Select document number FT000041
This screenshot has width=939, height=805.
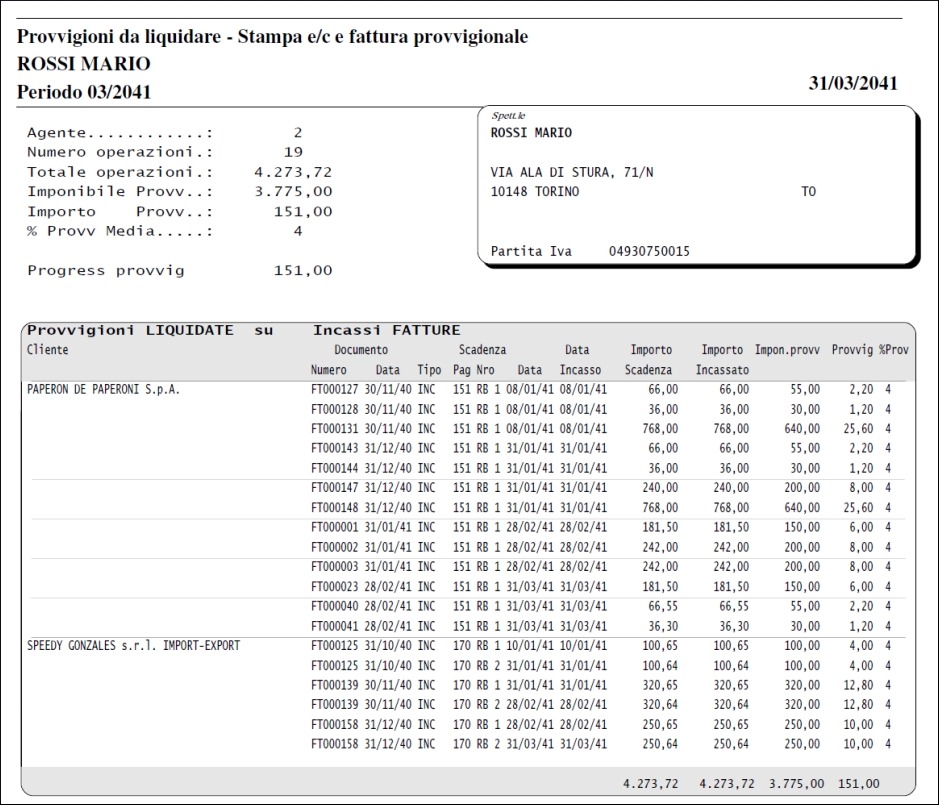point(334,626)
